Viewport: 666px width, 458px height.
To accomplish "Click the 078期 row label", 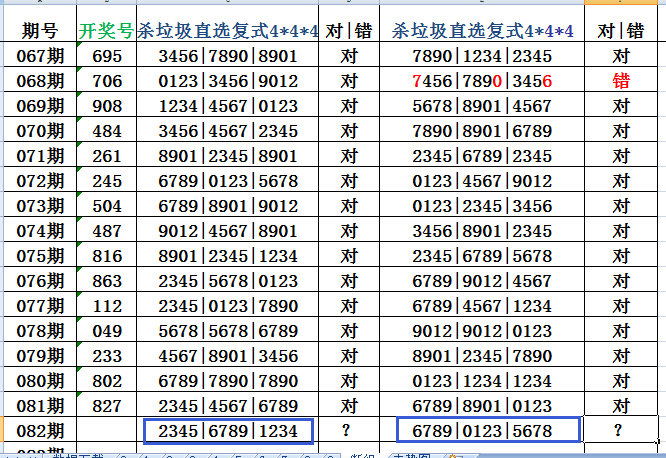I will click(40, 331).
